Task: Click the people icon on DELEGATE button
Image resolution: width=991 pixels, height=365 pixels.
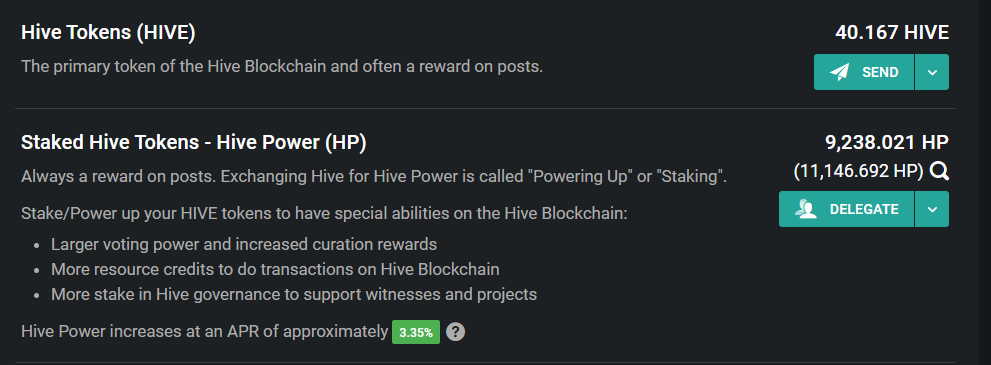Action: coord(806,209)
